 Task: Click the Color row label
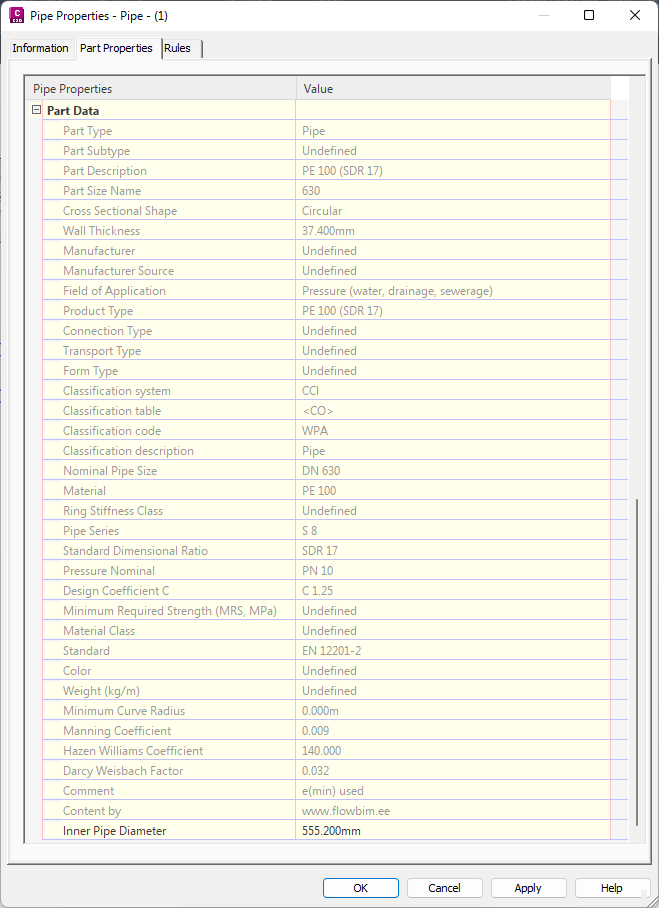(77, 671)
